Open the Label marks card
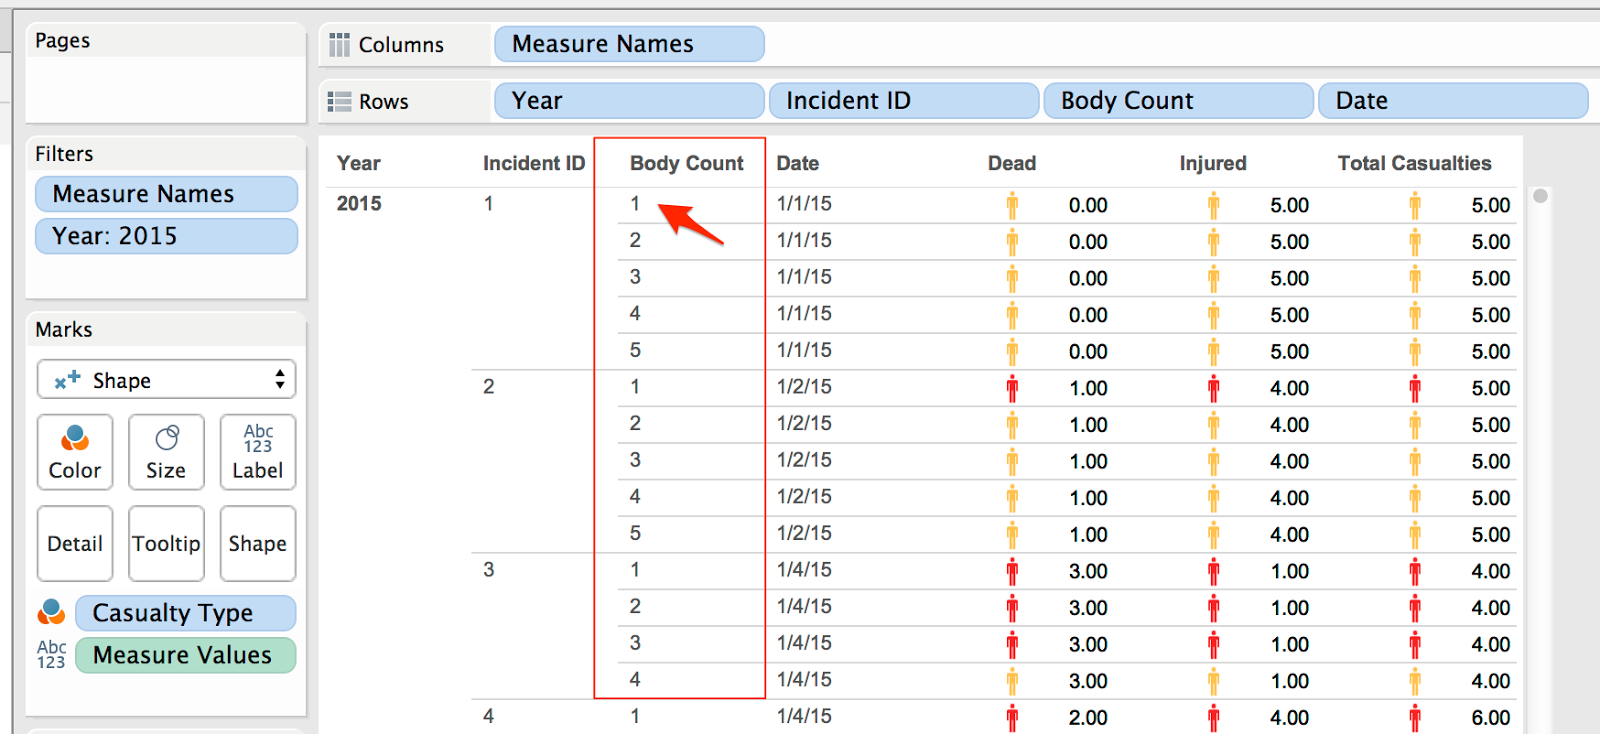The image size is (1600, 734). (258, 452)
